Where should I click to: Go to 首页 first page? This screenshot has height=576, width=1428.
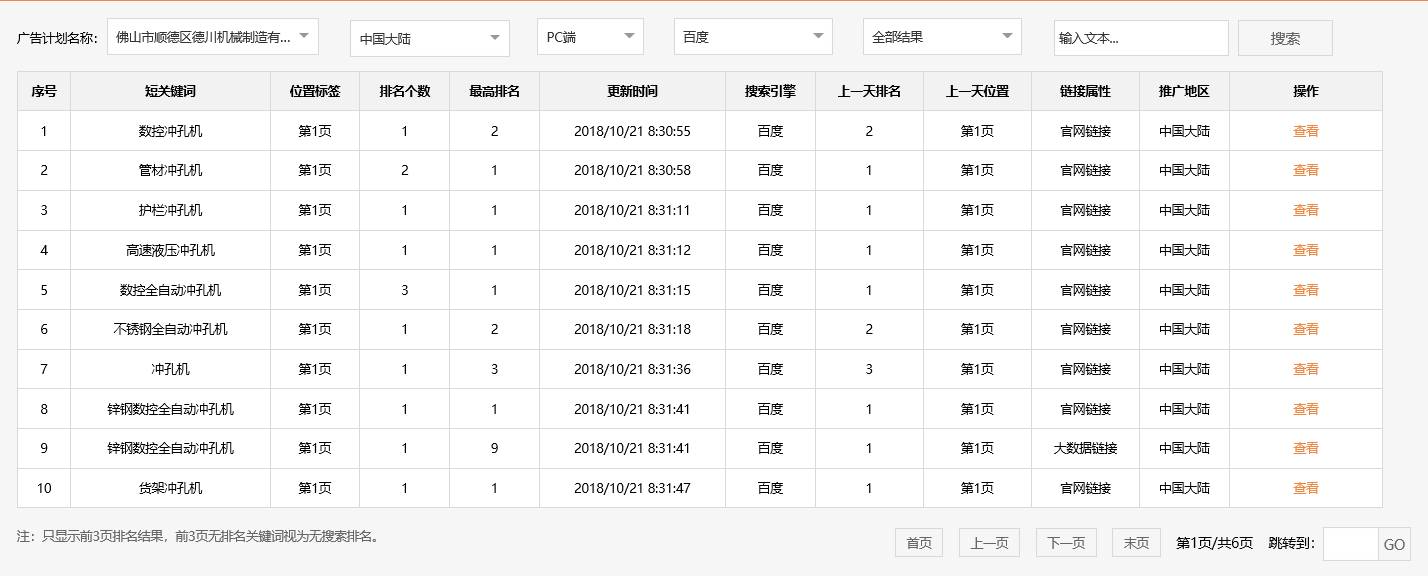[x=919, y=543]
